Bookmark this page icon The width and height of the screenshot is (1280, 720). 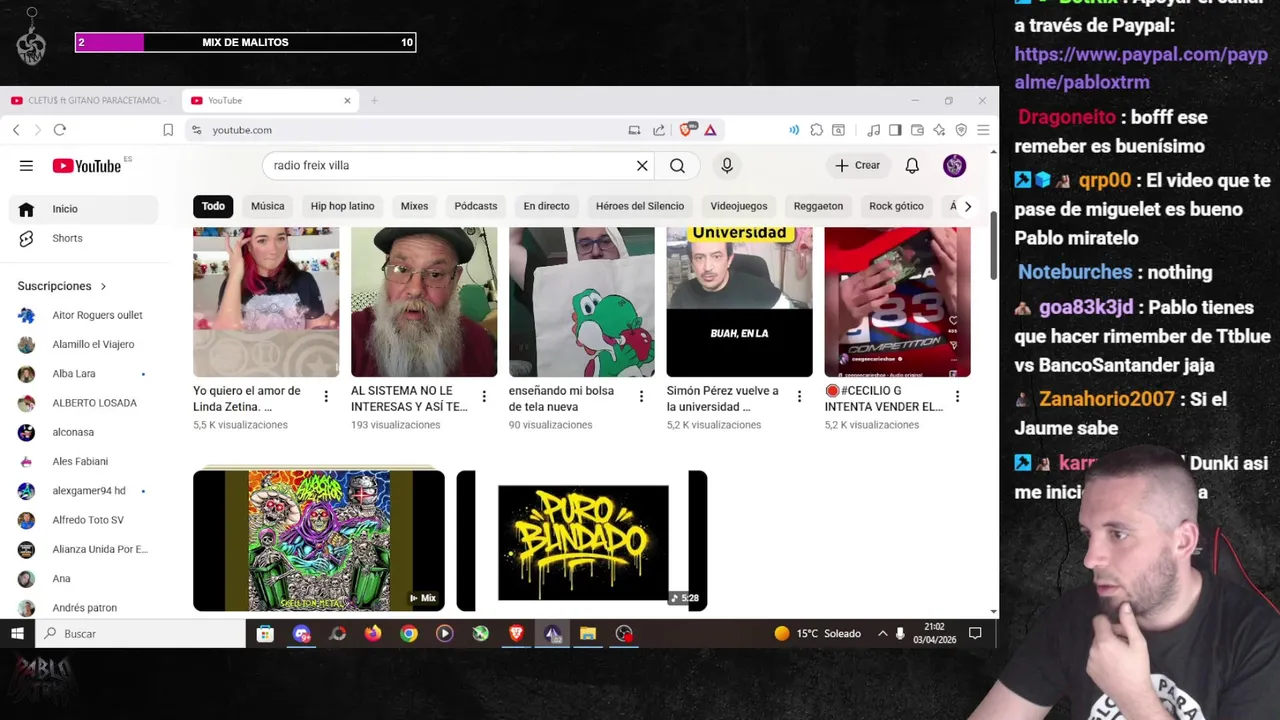point(168,130)
